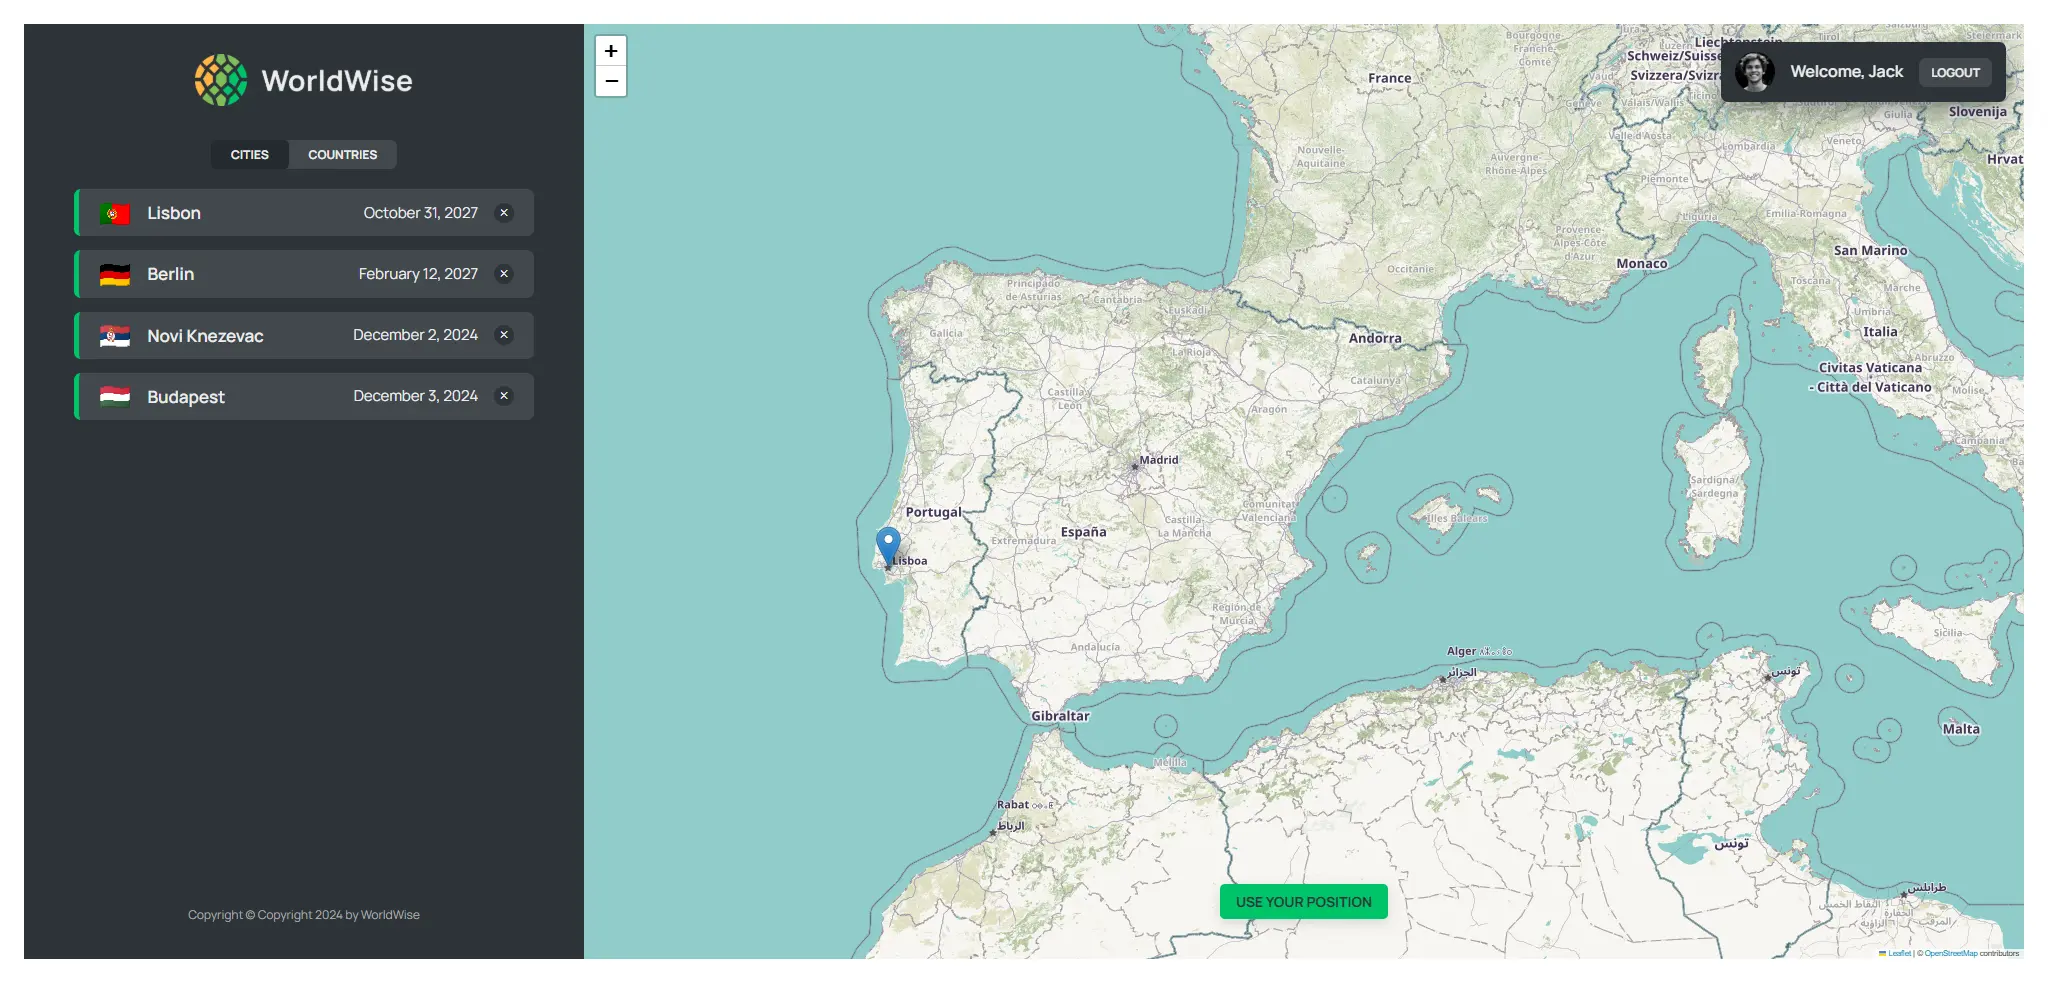Image resolution: width=2048 pixels, height=983 pixels.
Task: Delete the Novi Knezevac entry
Action: (504, 335)
